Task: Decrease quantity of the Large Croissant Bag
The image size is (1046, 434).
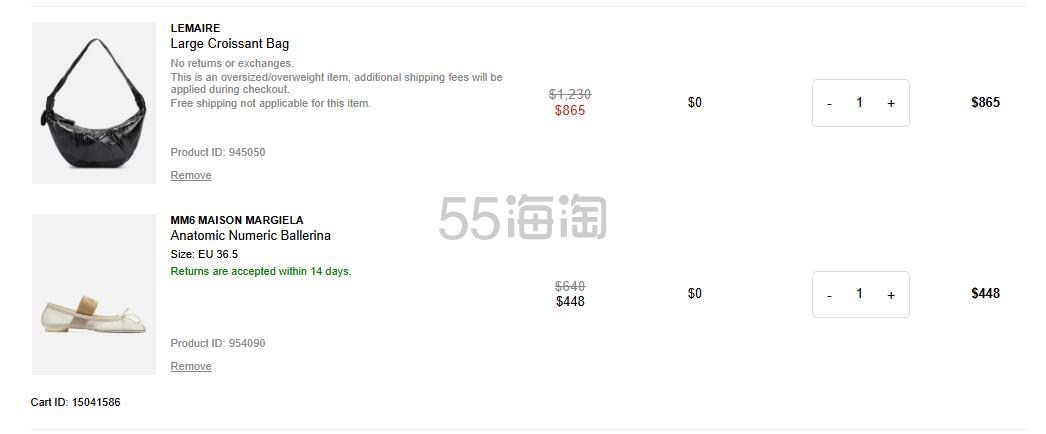Action: click(x=829, y=103)
